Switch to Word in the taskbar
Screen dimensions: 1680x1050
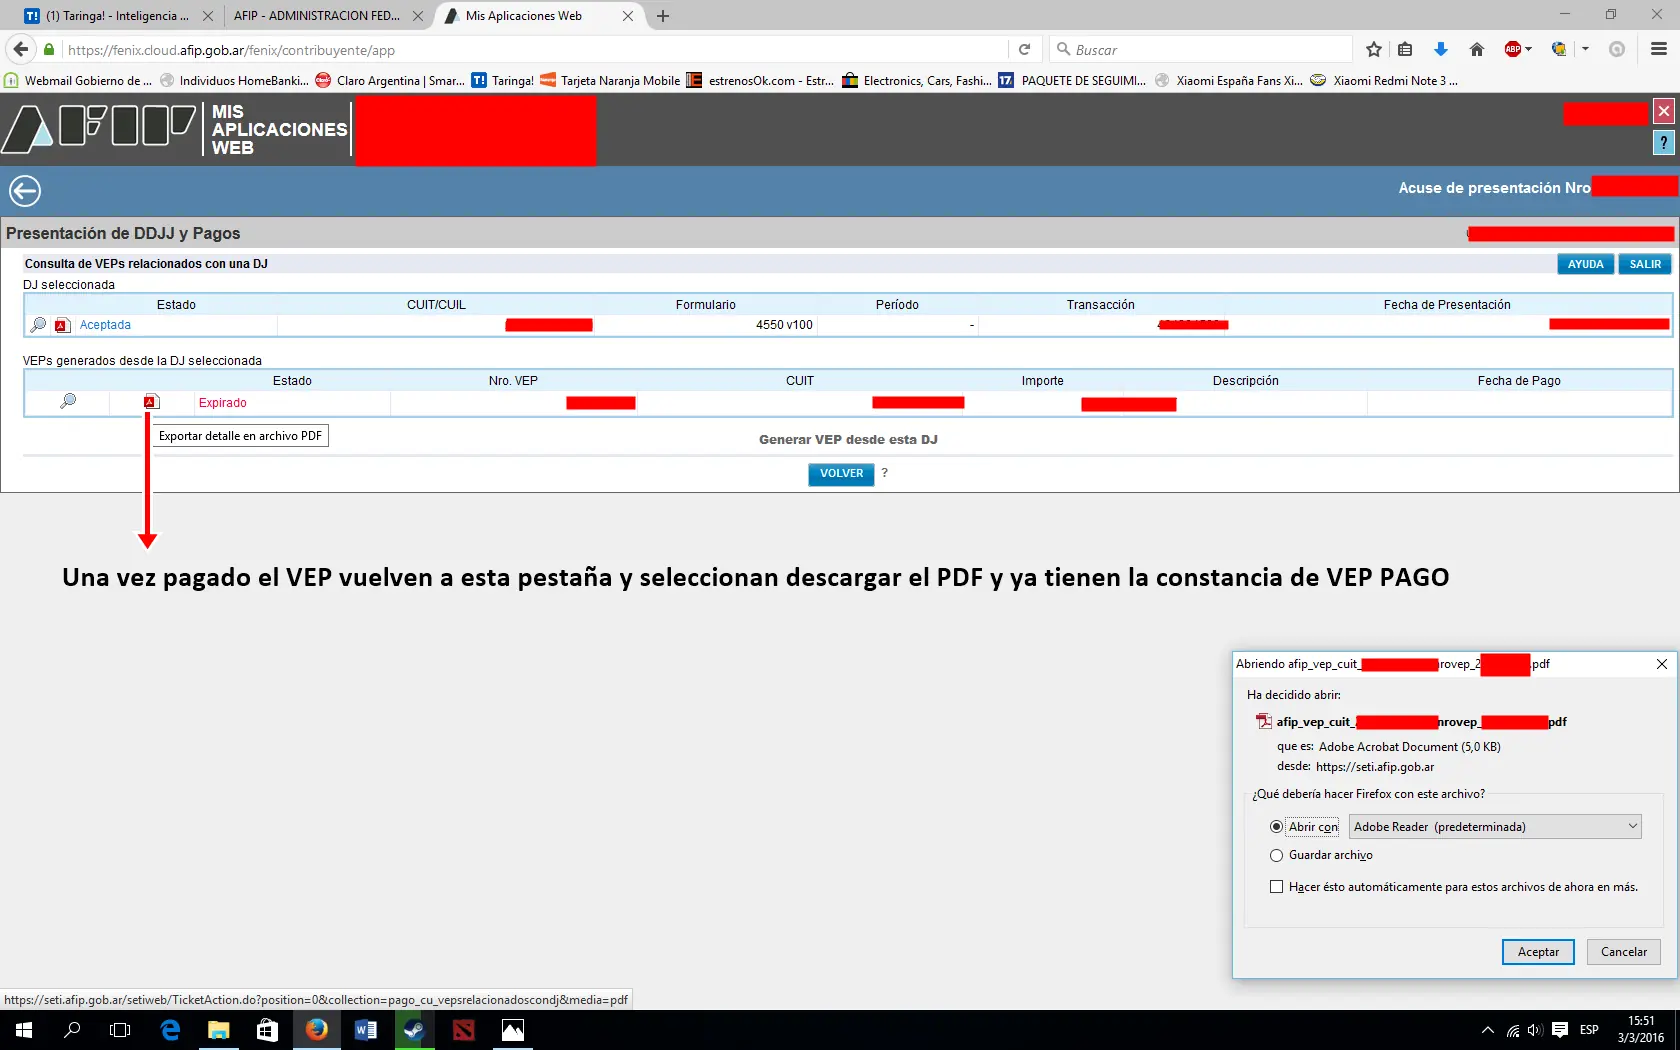tap(365, 1030)
